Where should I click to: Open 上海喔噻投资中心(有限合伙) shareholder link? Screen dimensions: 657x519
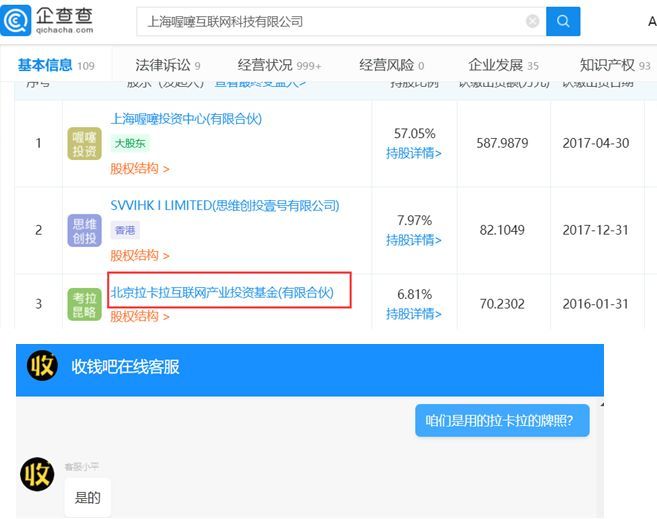click(x=186, y=119)
